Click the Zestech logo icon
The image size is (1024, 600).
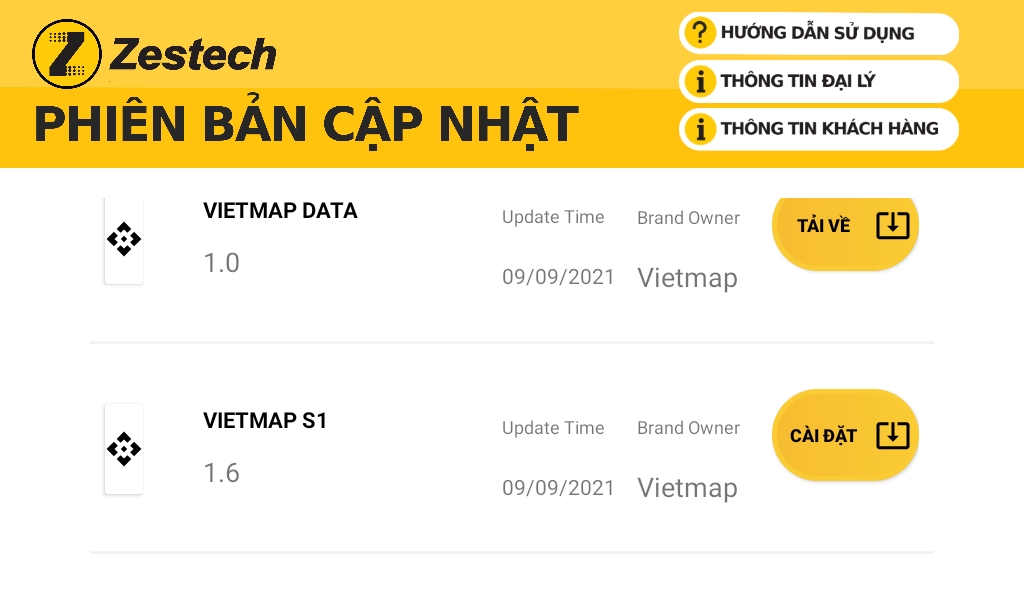pyautogui.click(x=67, y=54)
